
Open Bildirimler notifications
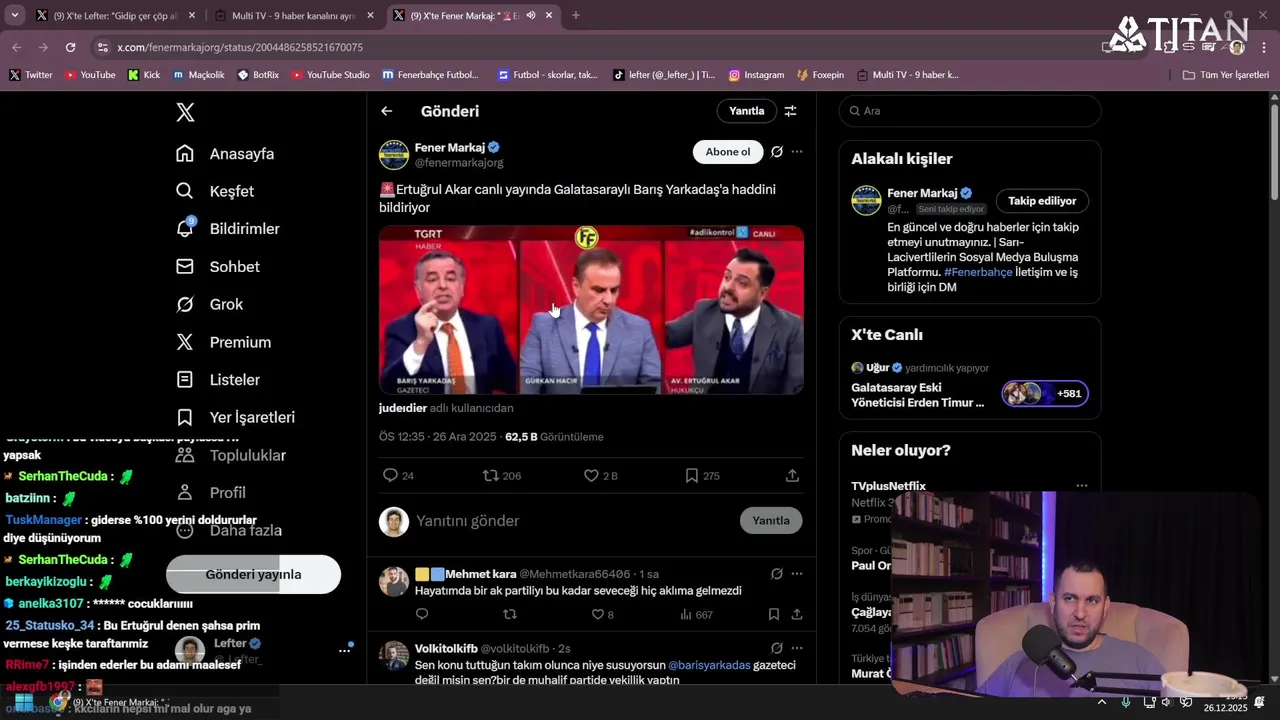(228, 229)
